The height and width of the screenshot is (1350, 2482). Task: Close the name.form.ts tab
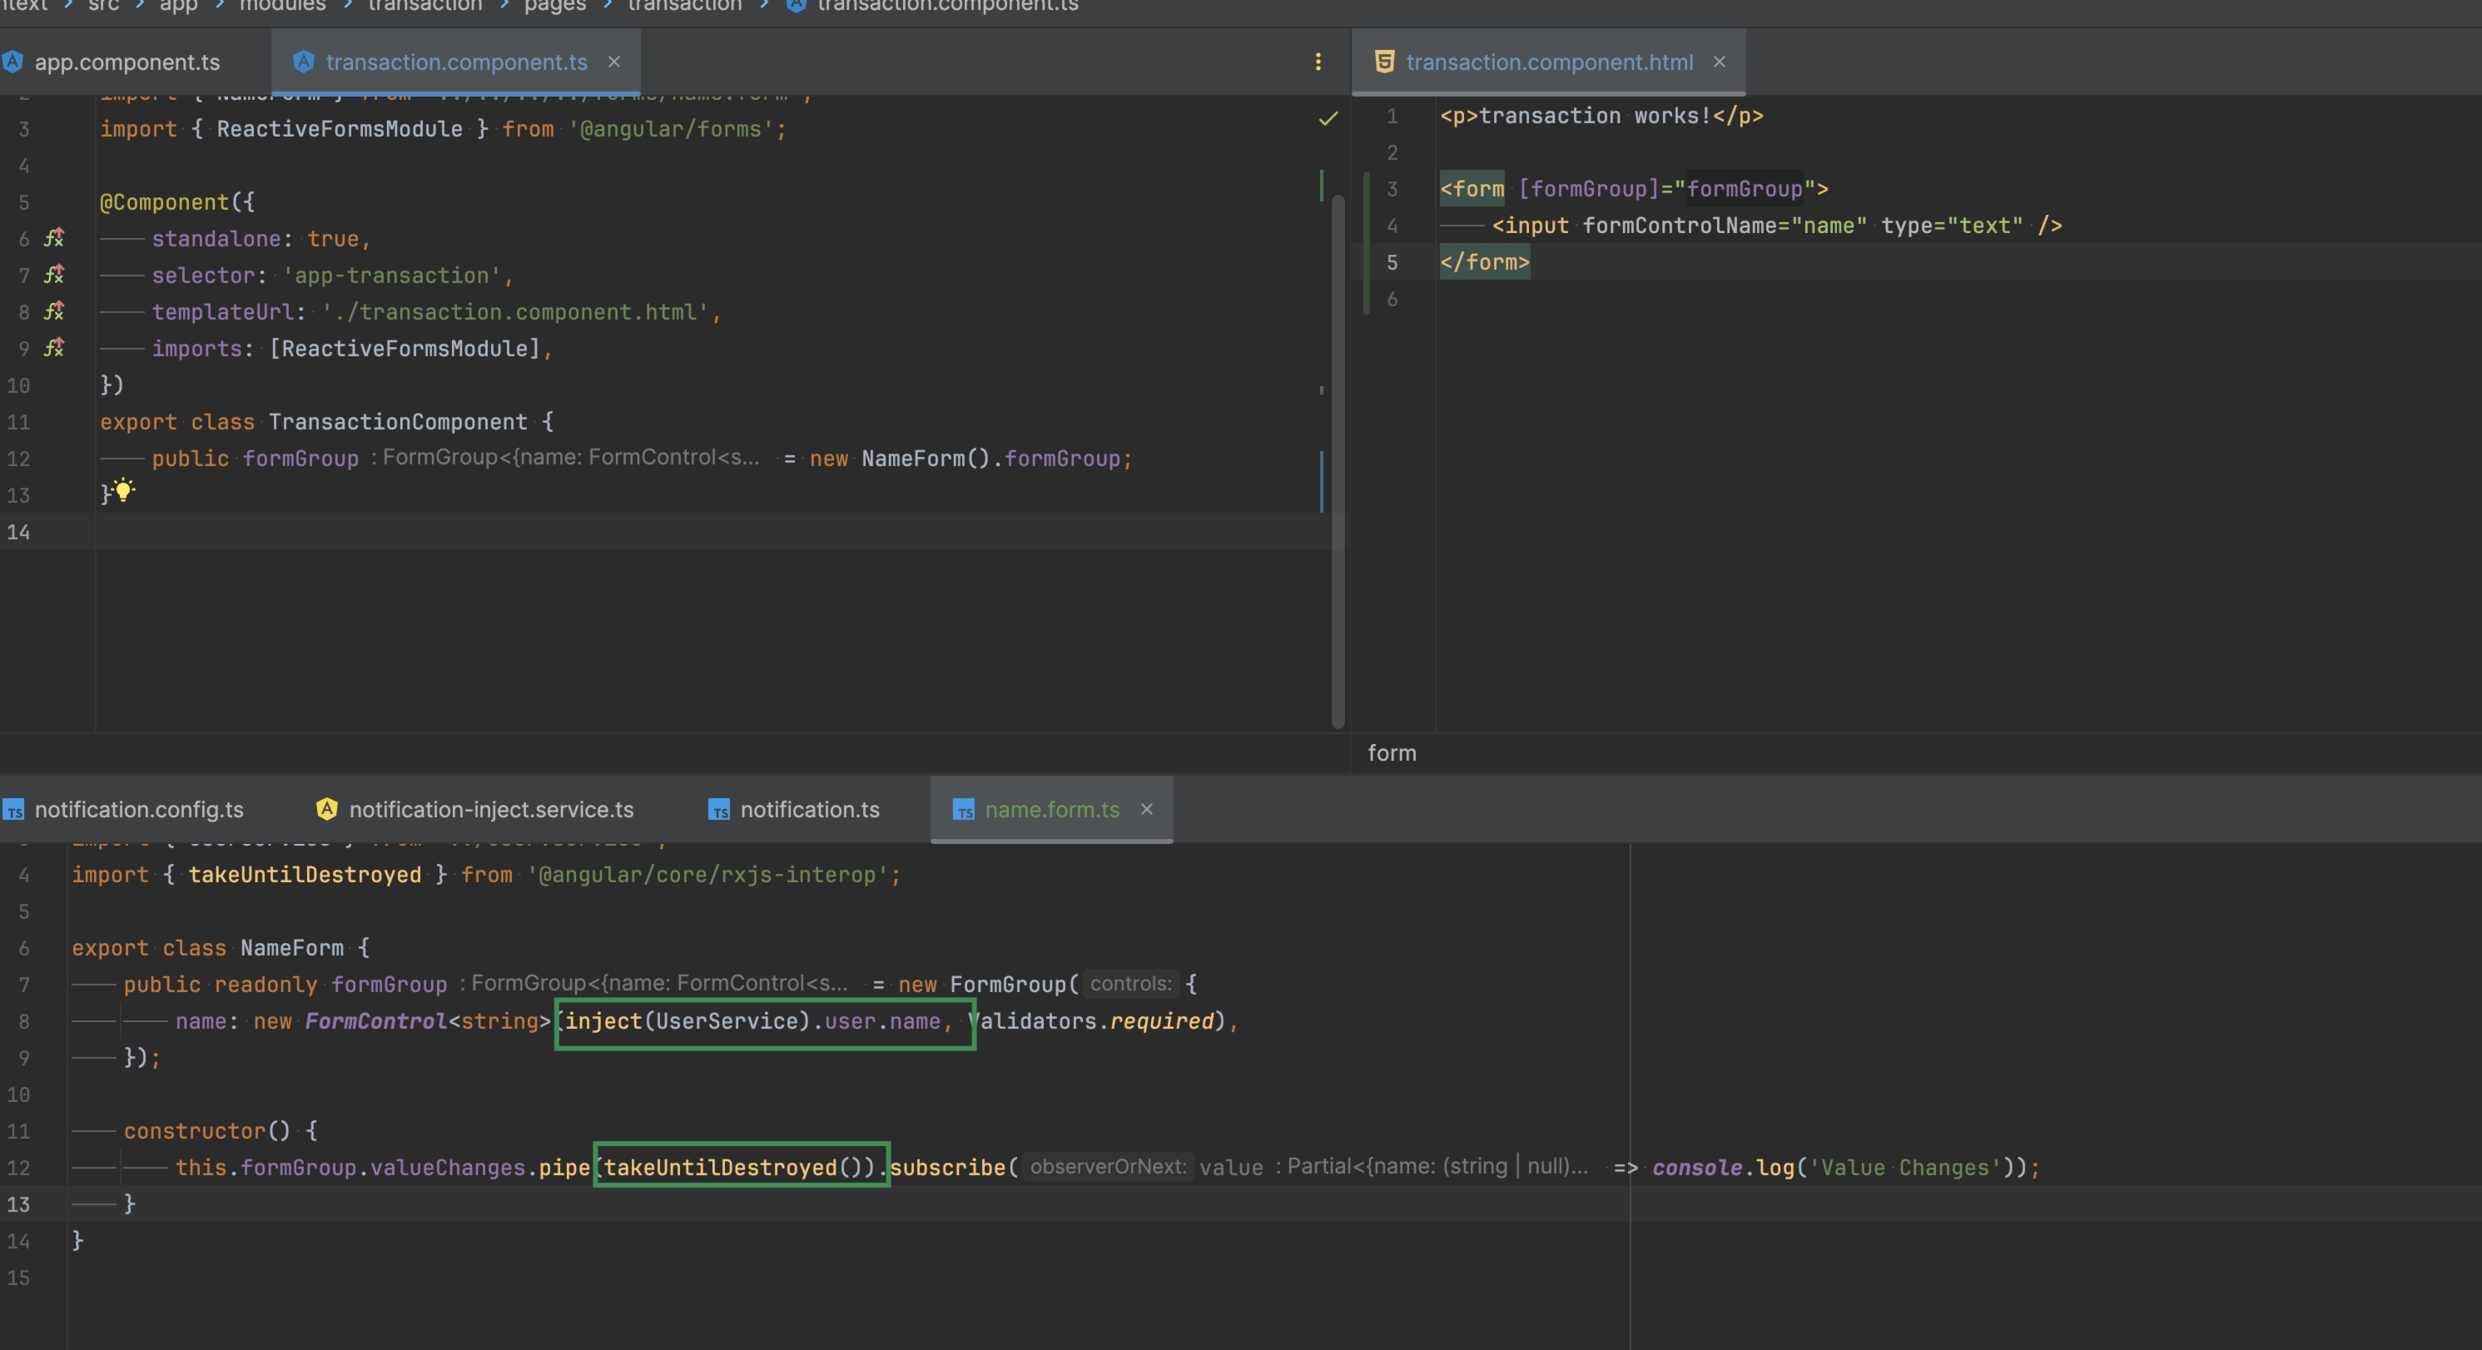point(1147,809)
